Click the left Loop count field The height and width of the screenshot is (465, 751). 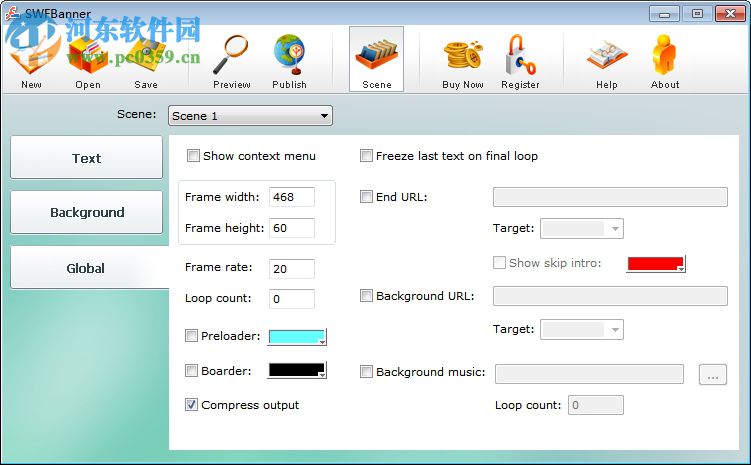coord(292,299)
